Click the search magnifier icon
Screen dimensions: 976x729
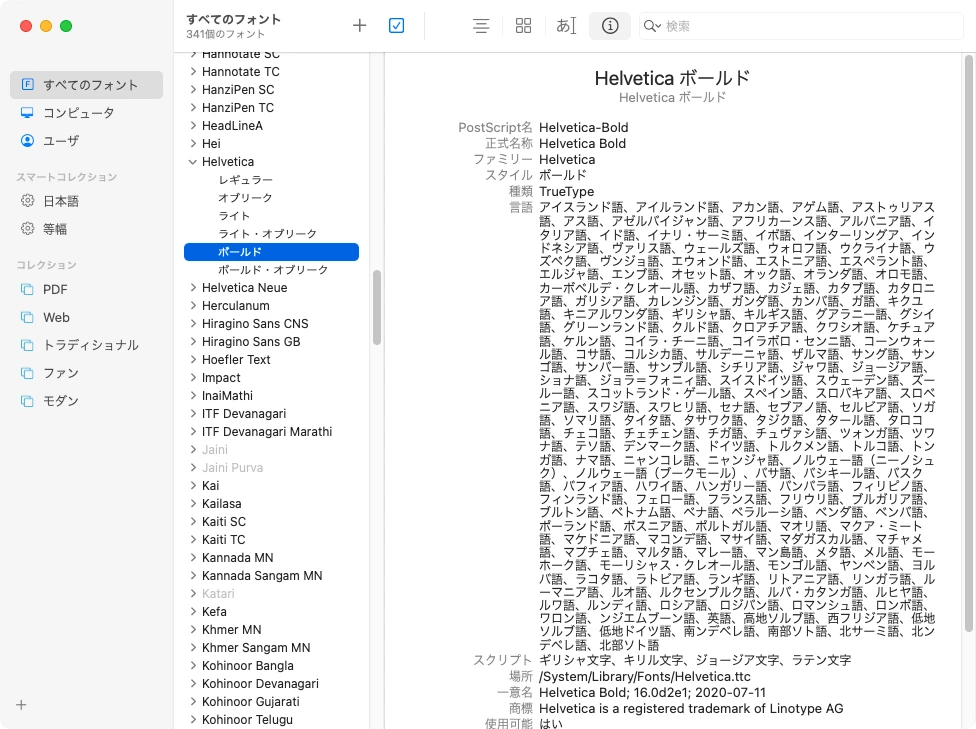pos(652,26)
